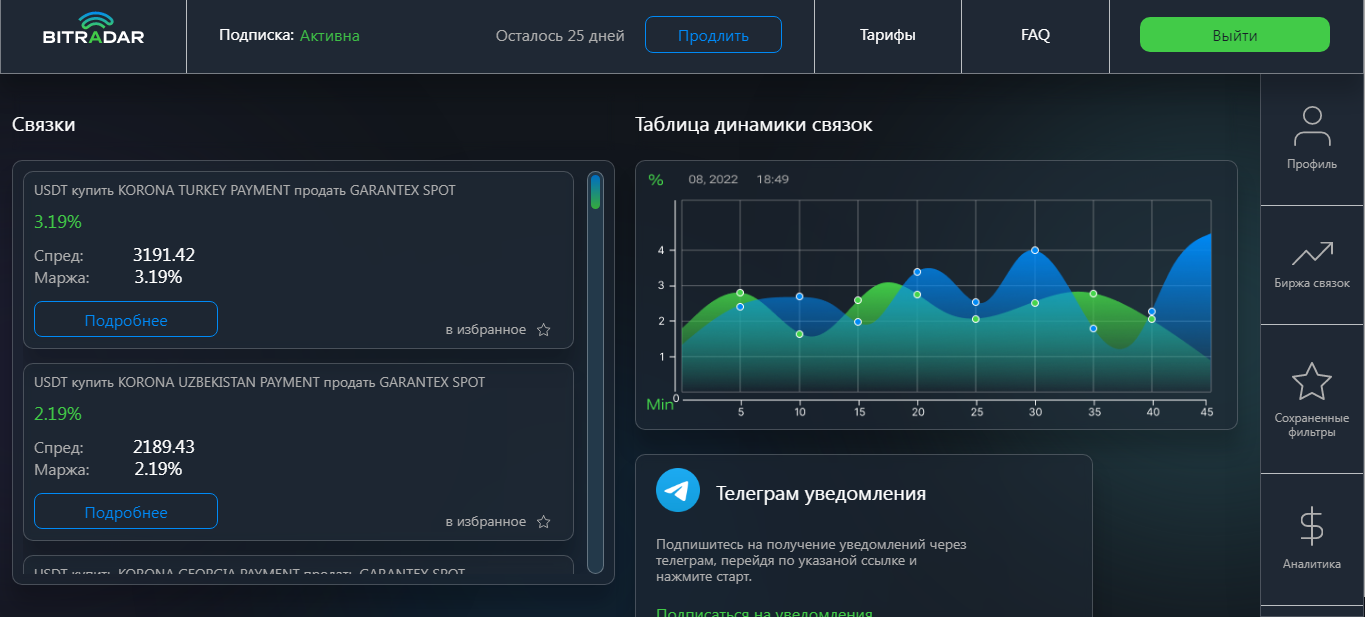Click the spread value 2189.43
This screenshot has height=617, width=1365.
coord(164,447)
